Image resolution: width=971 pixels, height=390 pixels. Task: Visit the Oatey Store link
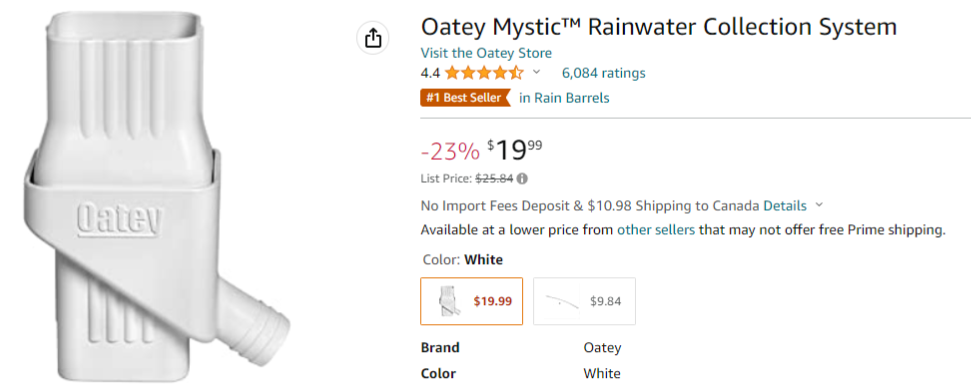(486, 53)
